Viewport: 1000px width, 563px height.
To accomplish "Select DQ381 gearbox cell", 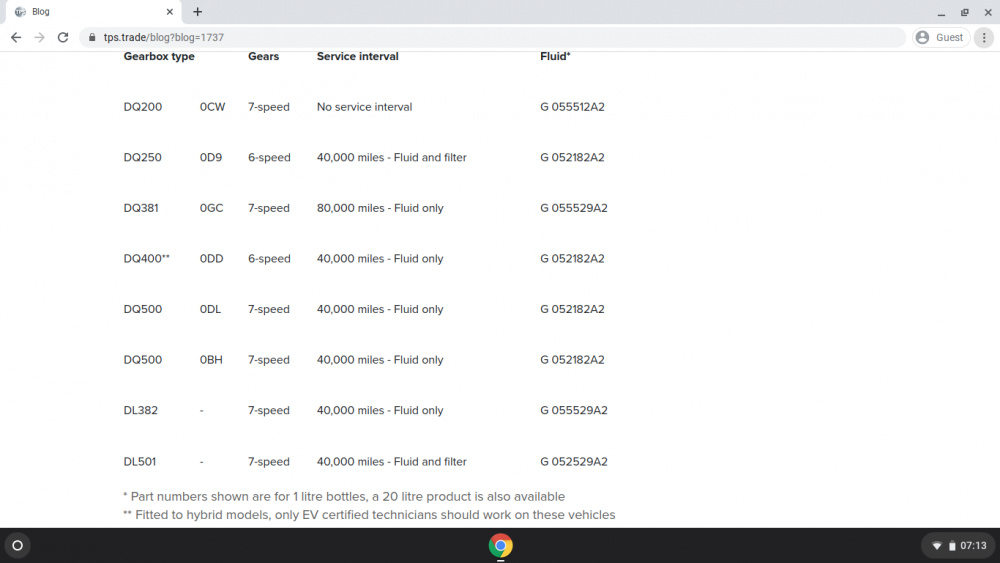I will click(x=141, y=208).
